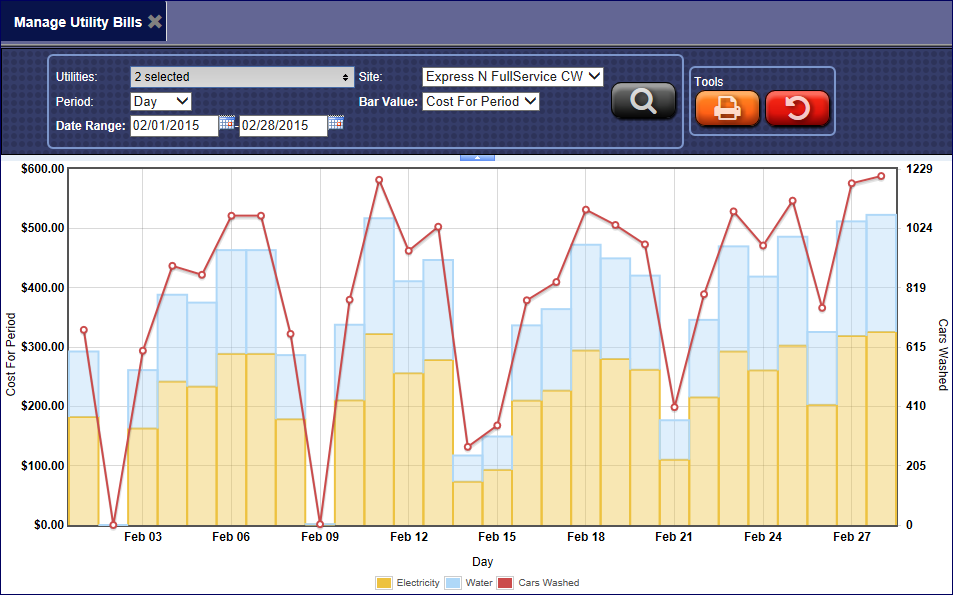Screen dimensions: 953x595
Task: Open the start date calendar picker icon
Action: click(227, 123)
